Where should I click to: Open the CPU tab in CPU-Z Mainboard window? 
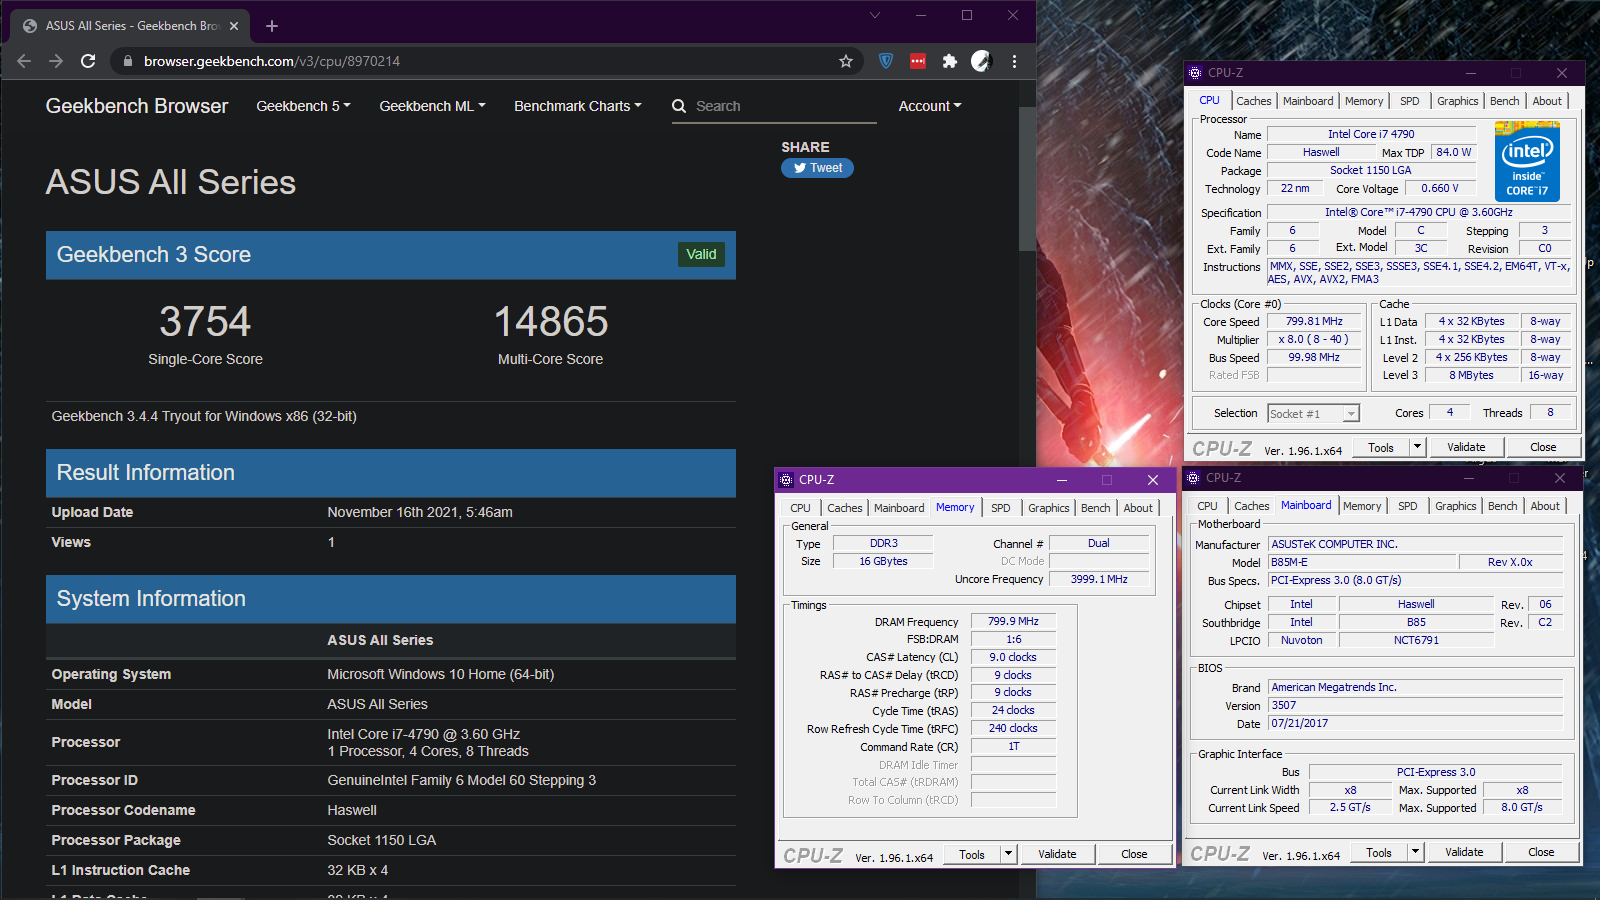(1207, 506)
